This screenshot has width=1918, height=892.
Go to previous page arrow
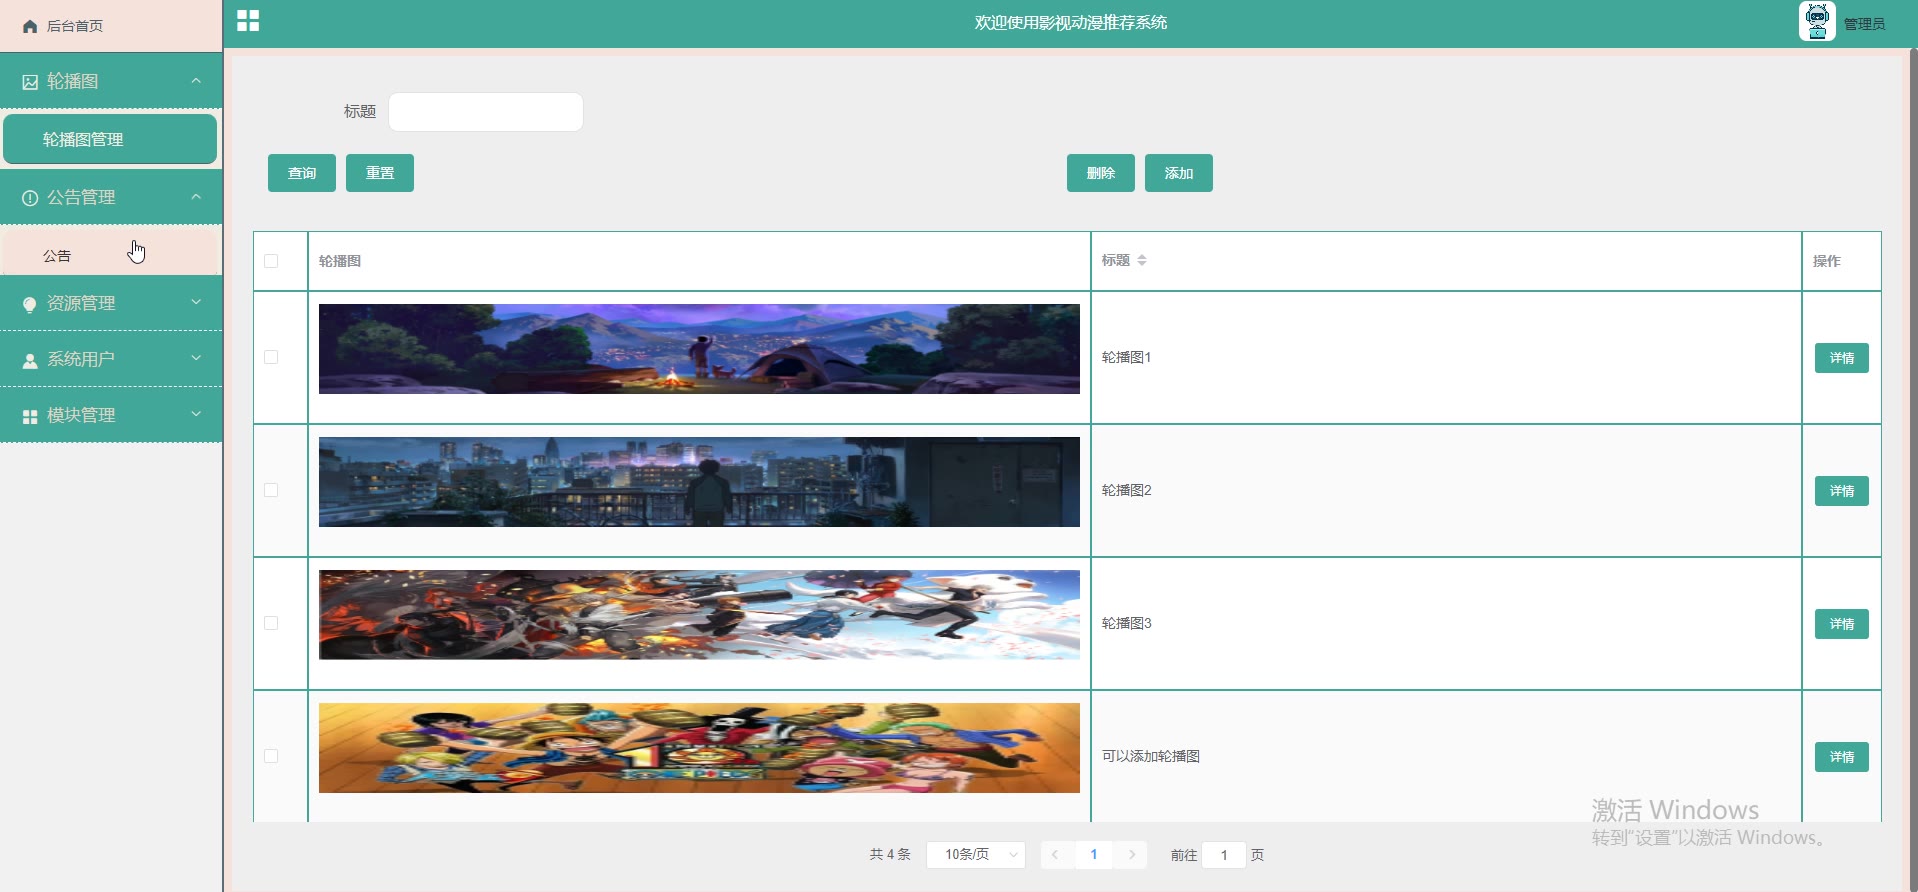click(x=1055, y=855)
